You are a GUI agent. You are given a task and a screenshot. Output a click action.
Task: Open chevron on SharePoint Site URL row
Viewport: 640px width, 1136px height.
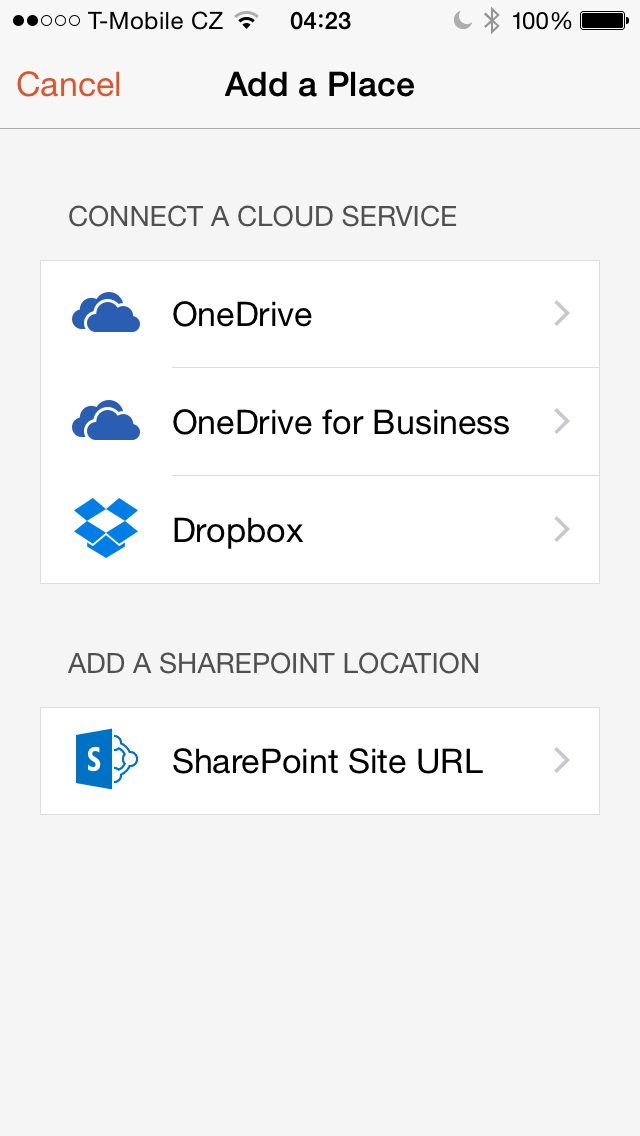[562, 760]
